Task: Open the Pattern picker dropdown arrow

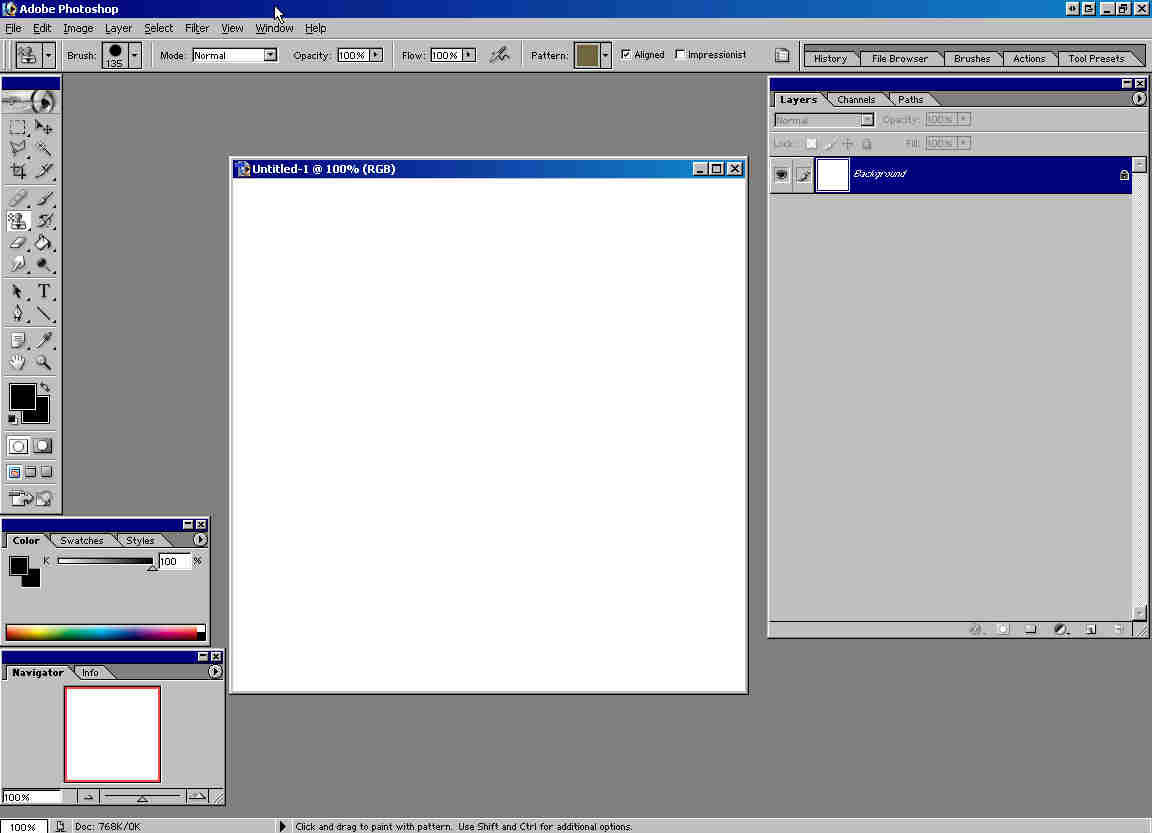Action: [x=605, y=55]
